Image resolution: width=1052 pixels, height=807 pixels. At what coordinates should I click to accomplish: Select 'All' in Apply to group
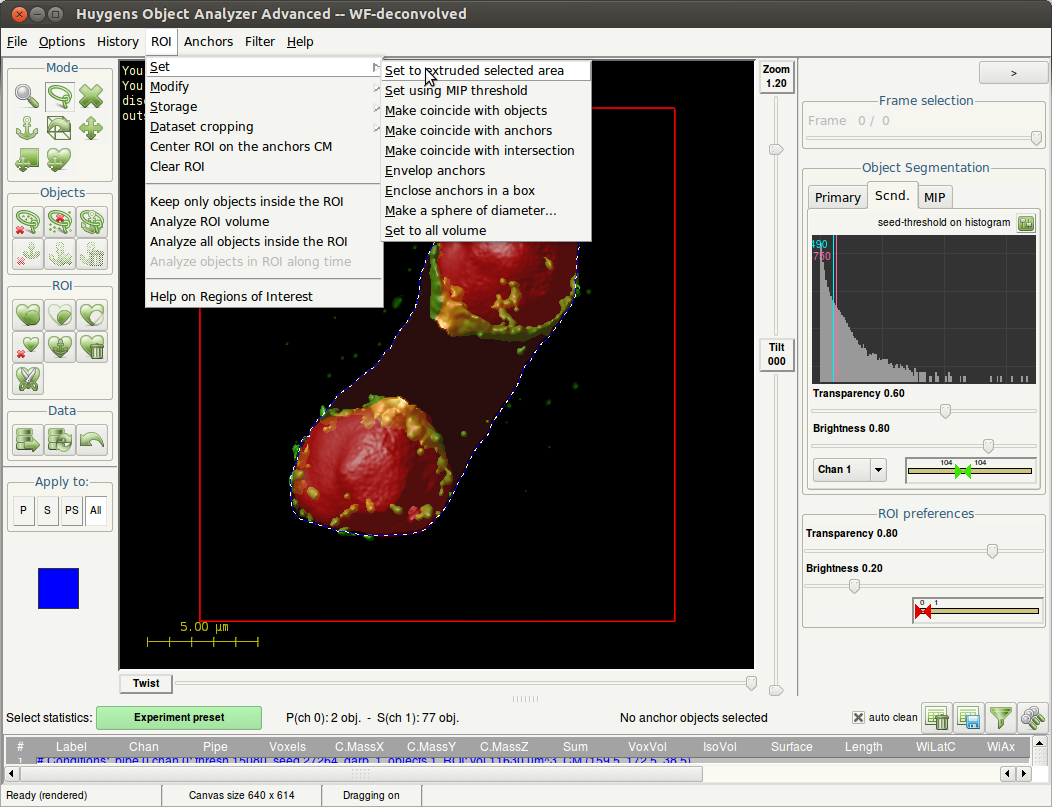tap(96, 510)
